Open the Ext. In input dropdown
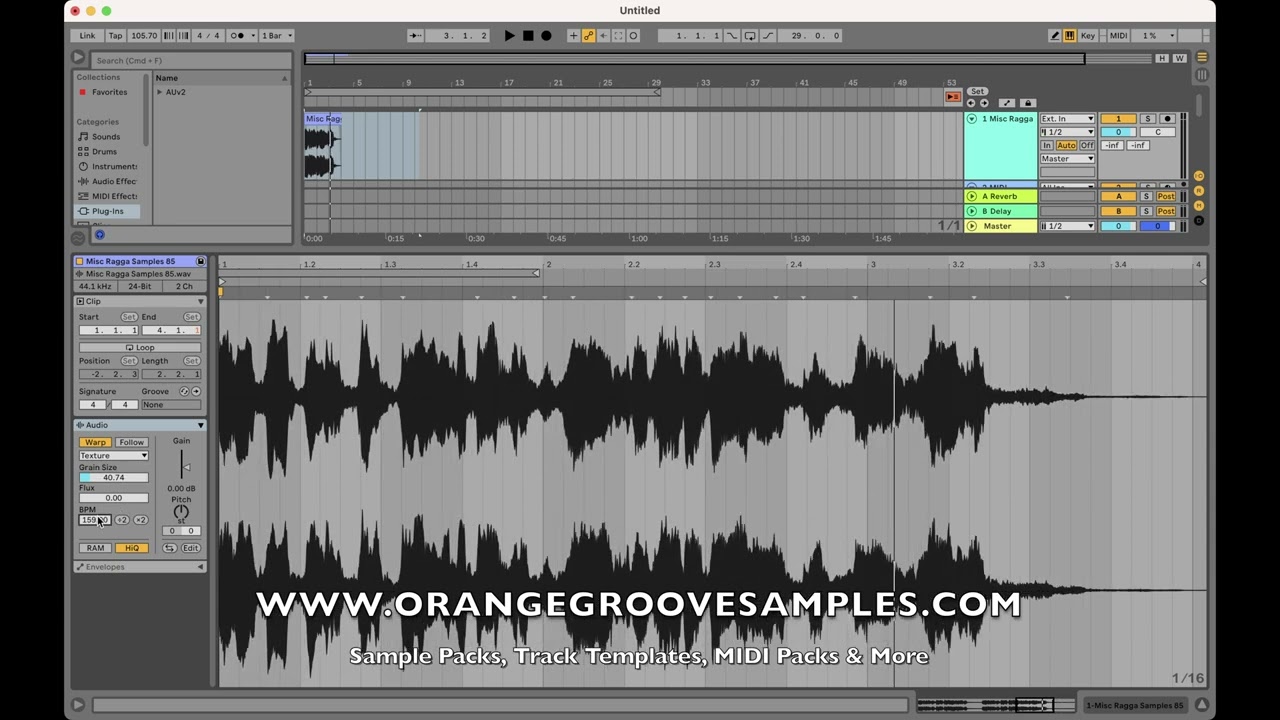Image resolution: width=1280 pixels, height=720 pixels. (1067, 119)
